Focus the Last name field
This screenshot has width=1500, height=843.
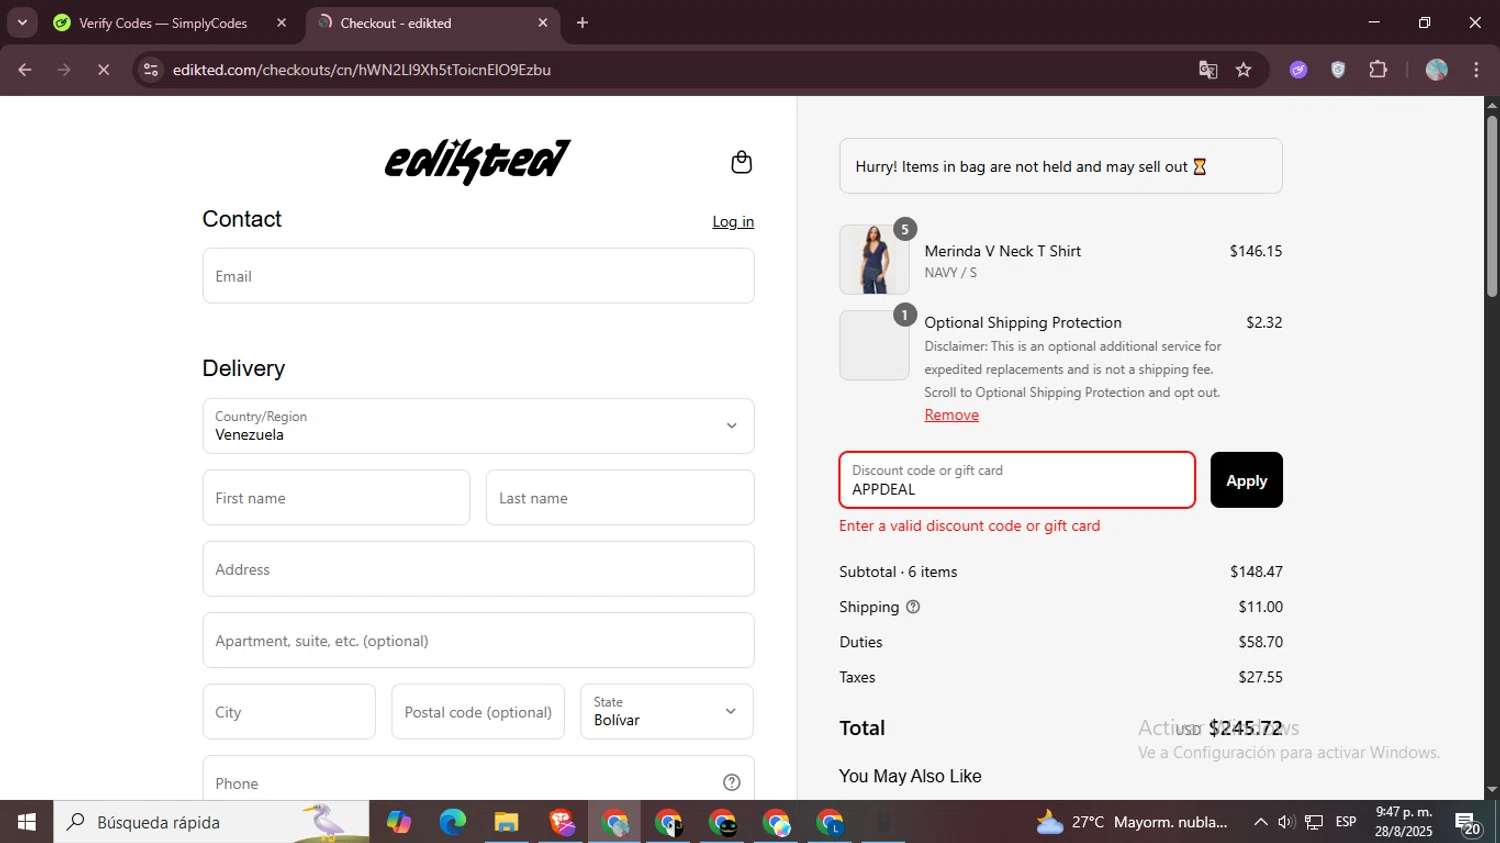point(620,498)
